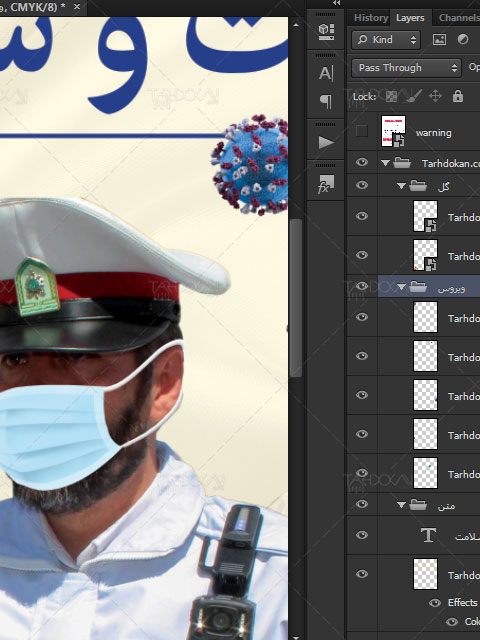Select the گل group name

coord(443,187)
